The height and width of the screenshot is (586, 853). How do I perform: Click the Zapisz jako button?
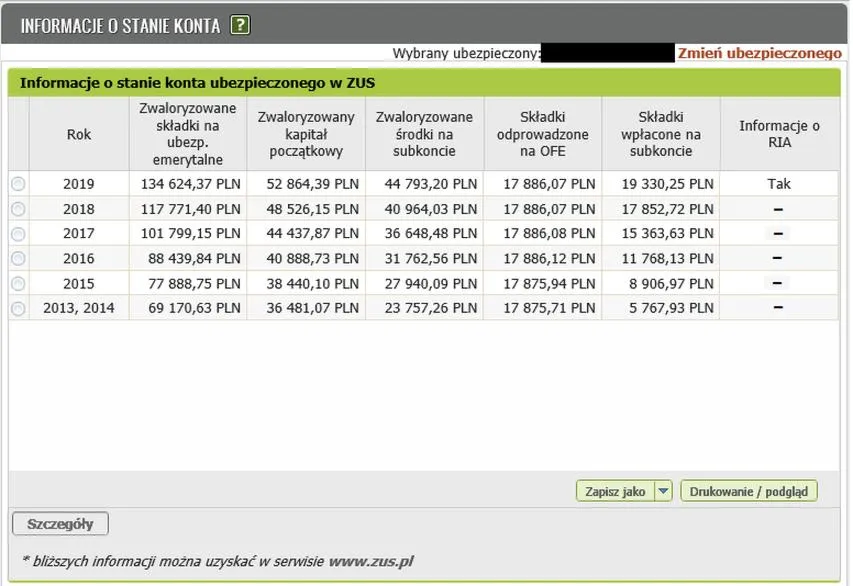point(615,491)
